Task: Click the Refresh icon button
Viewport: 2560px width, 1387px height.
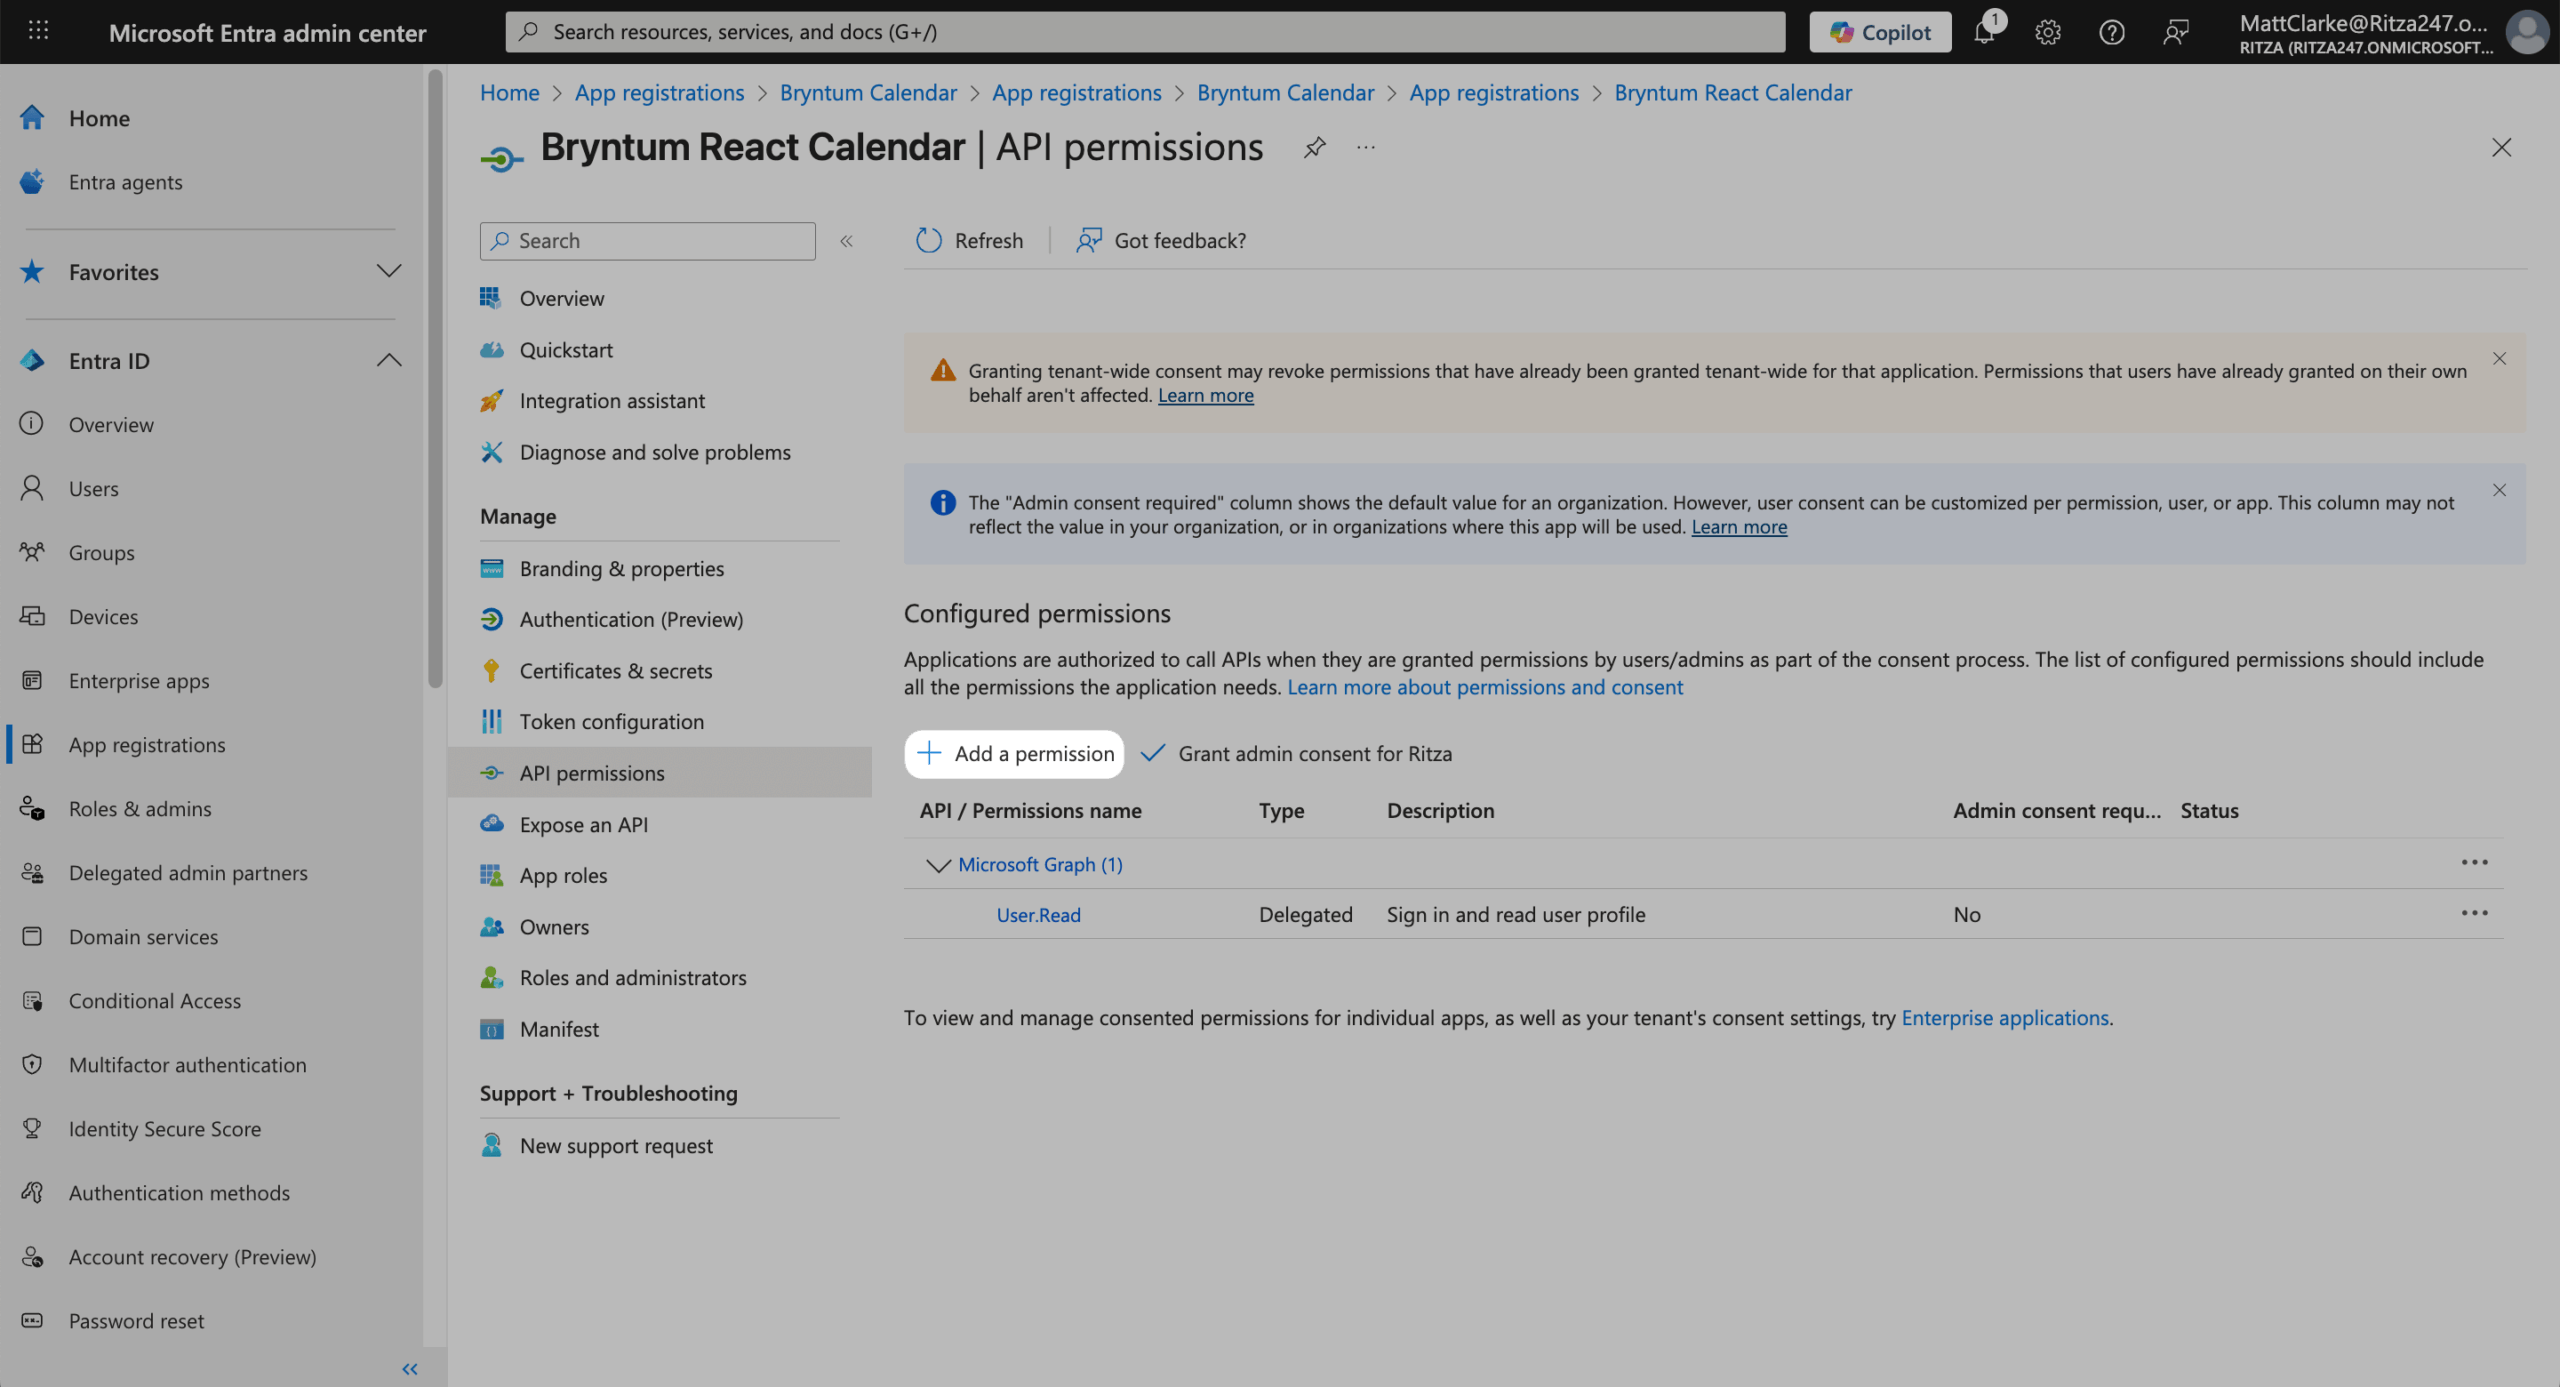Action: coord(929,240)
